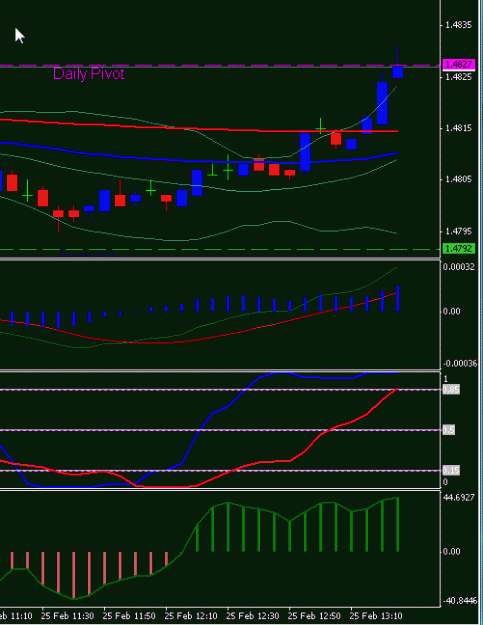Viewport: 483px width, 625px height.
Task: Select the dashed green 1.4792 level line
Action: pos(219,250)
